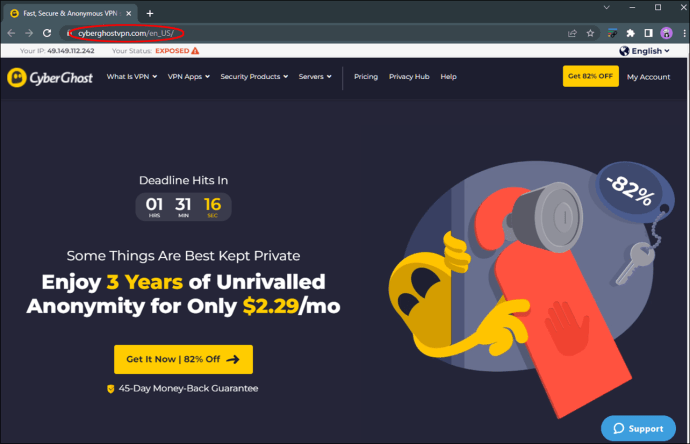Open the English language selector

click(x=645, y=51)
